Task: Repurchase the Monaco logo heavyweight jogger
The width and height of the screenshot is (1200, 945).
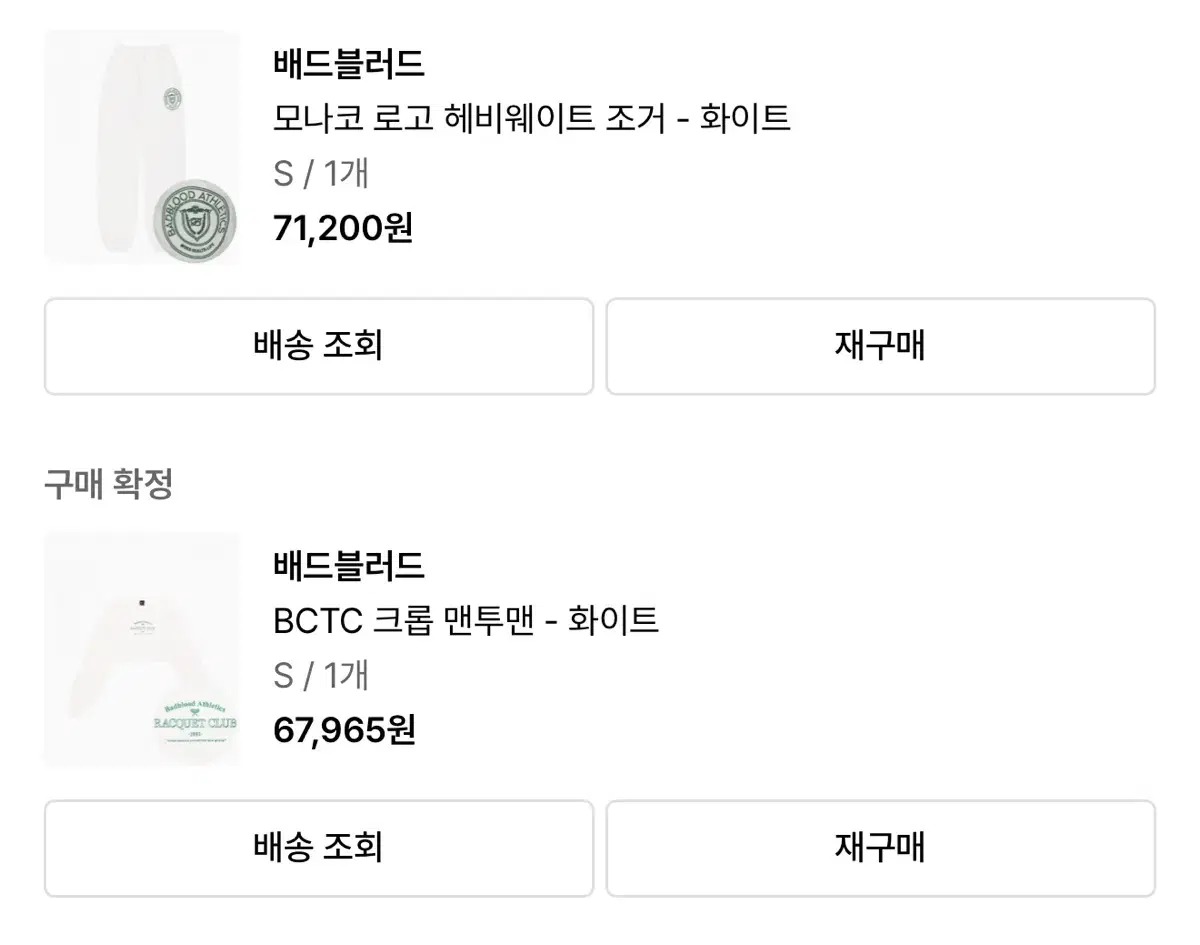Action: 880,346
